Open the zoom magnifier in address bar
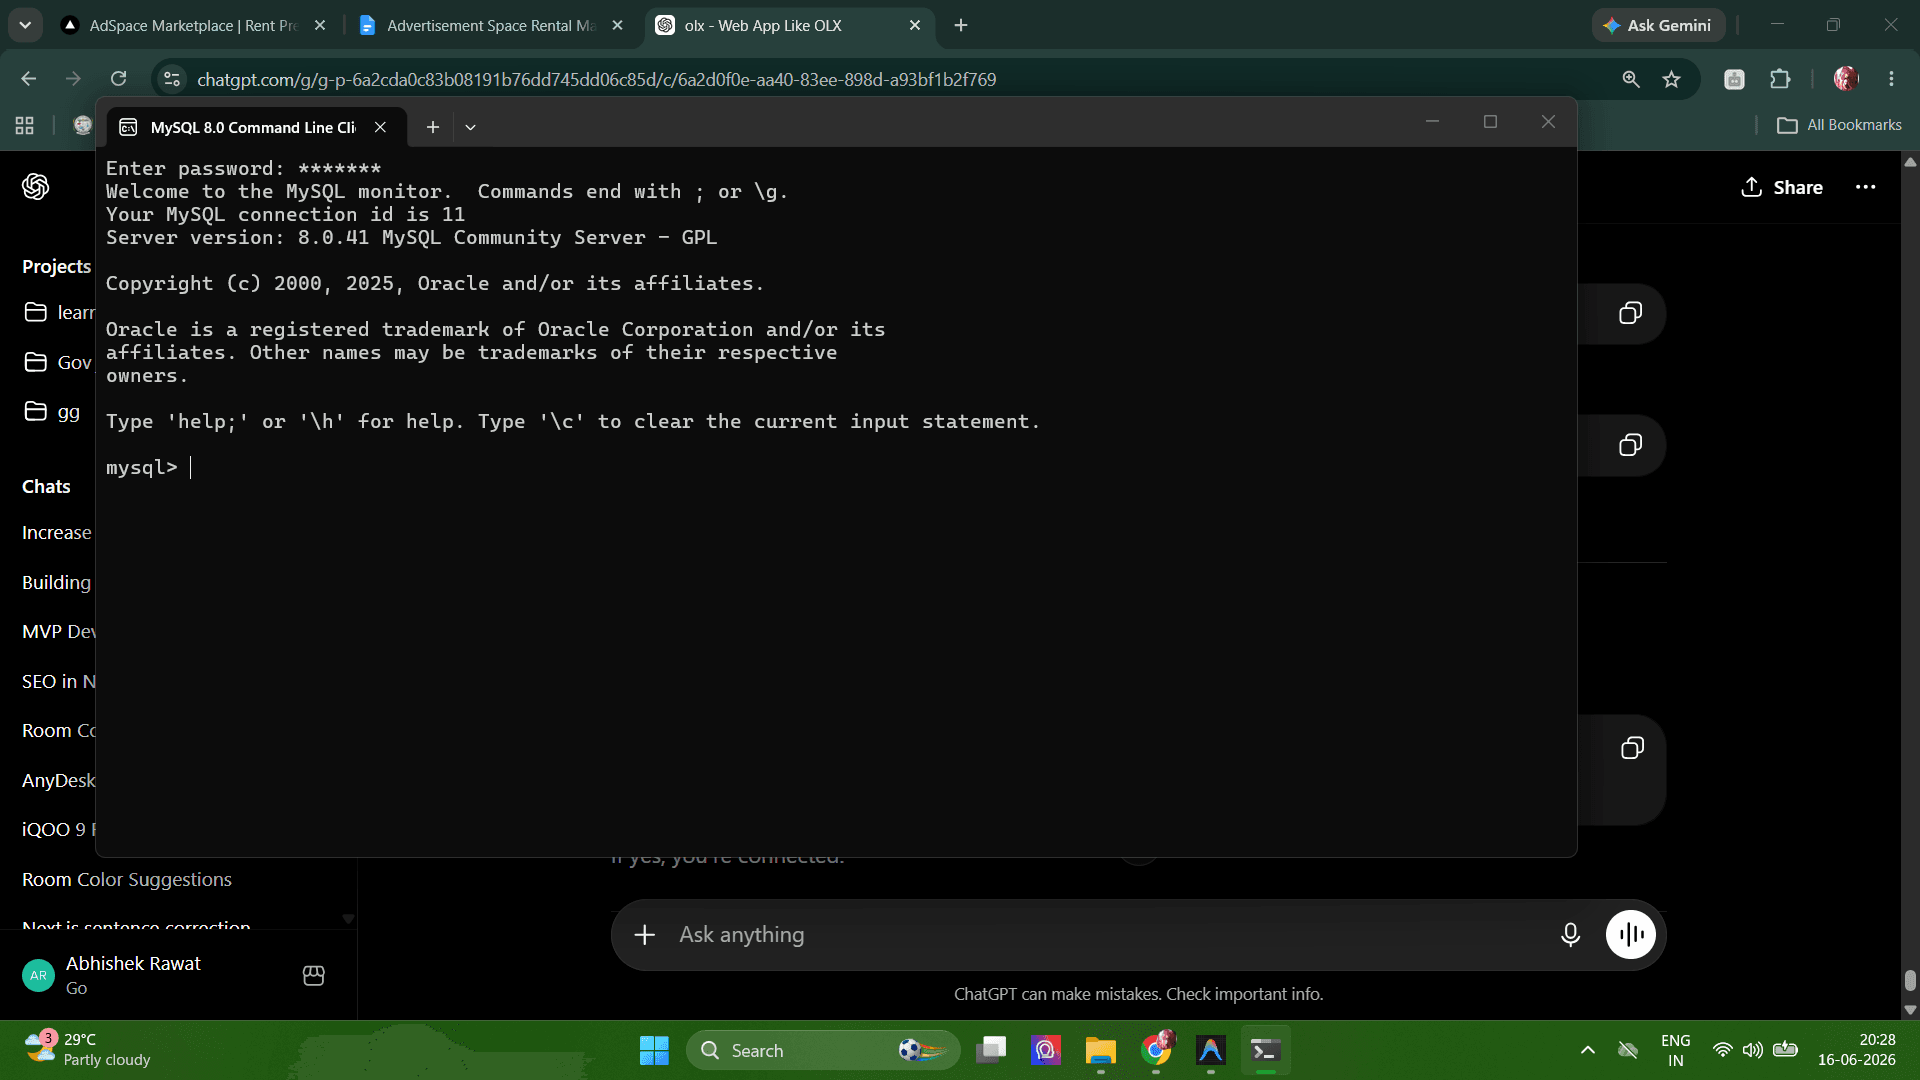Image resolution: width=1920 pixels, height=1080 pixels. 1630,79
